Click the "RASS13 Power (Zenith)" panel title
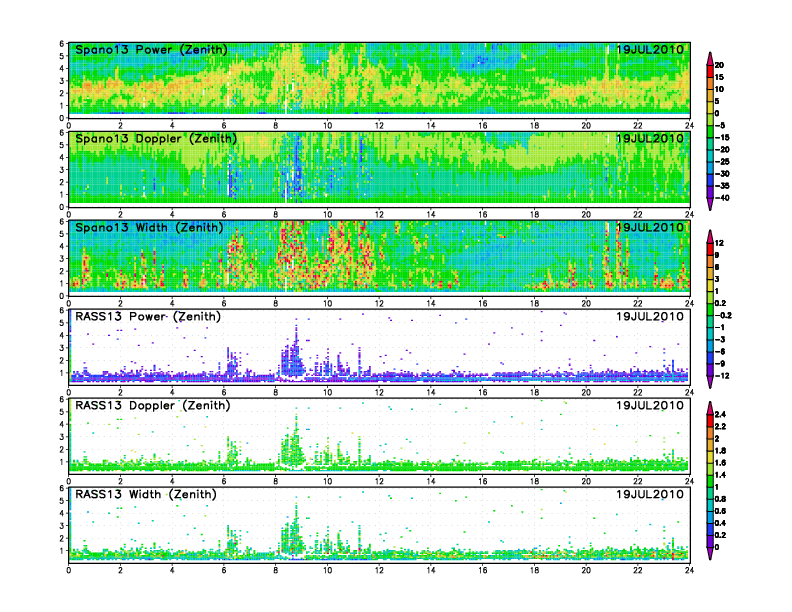The width and height of the screenshot is (792, 612). 148,316
